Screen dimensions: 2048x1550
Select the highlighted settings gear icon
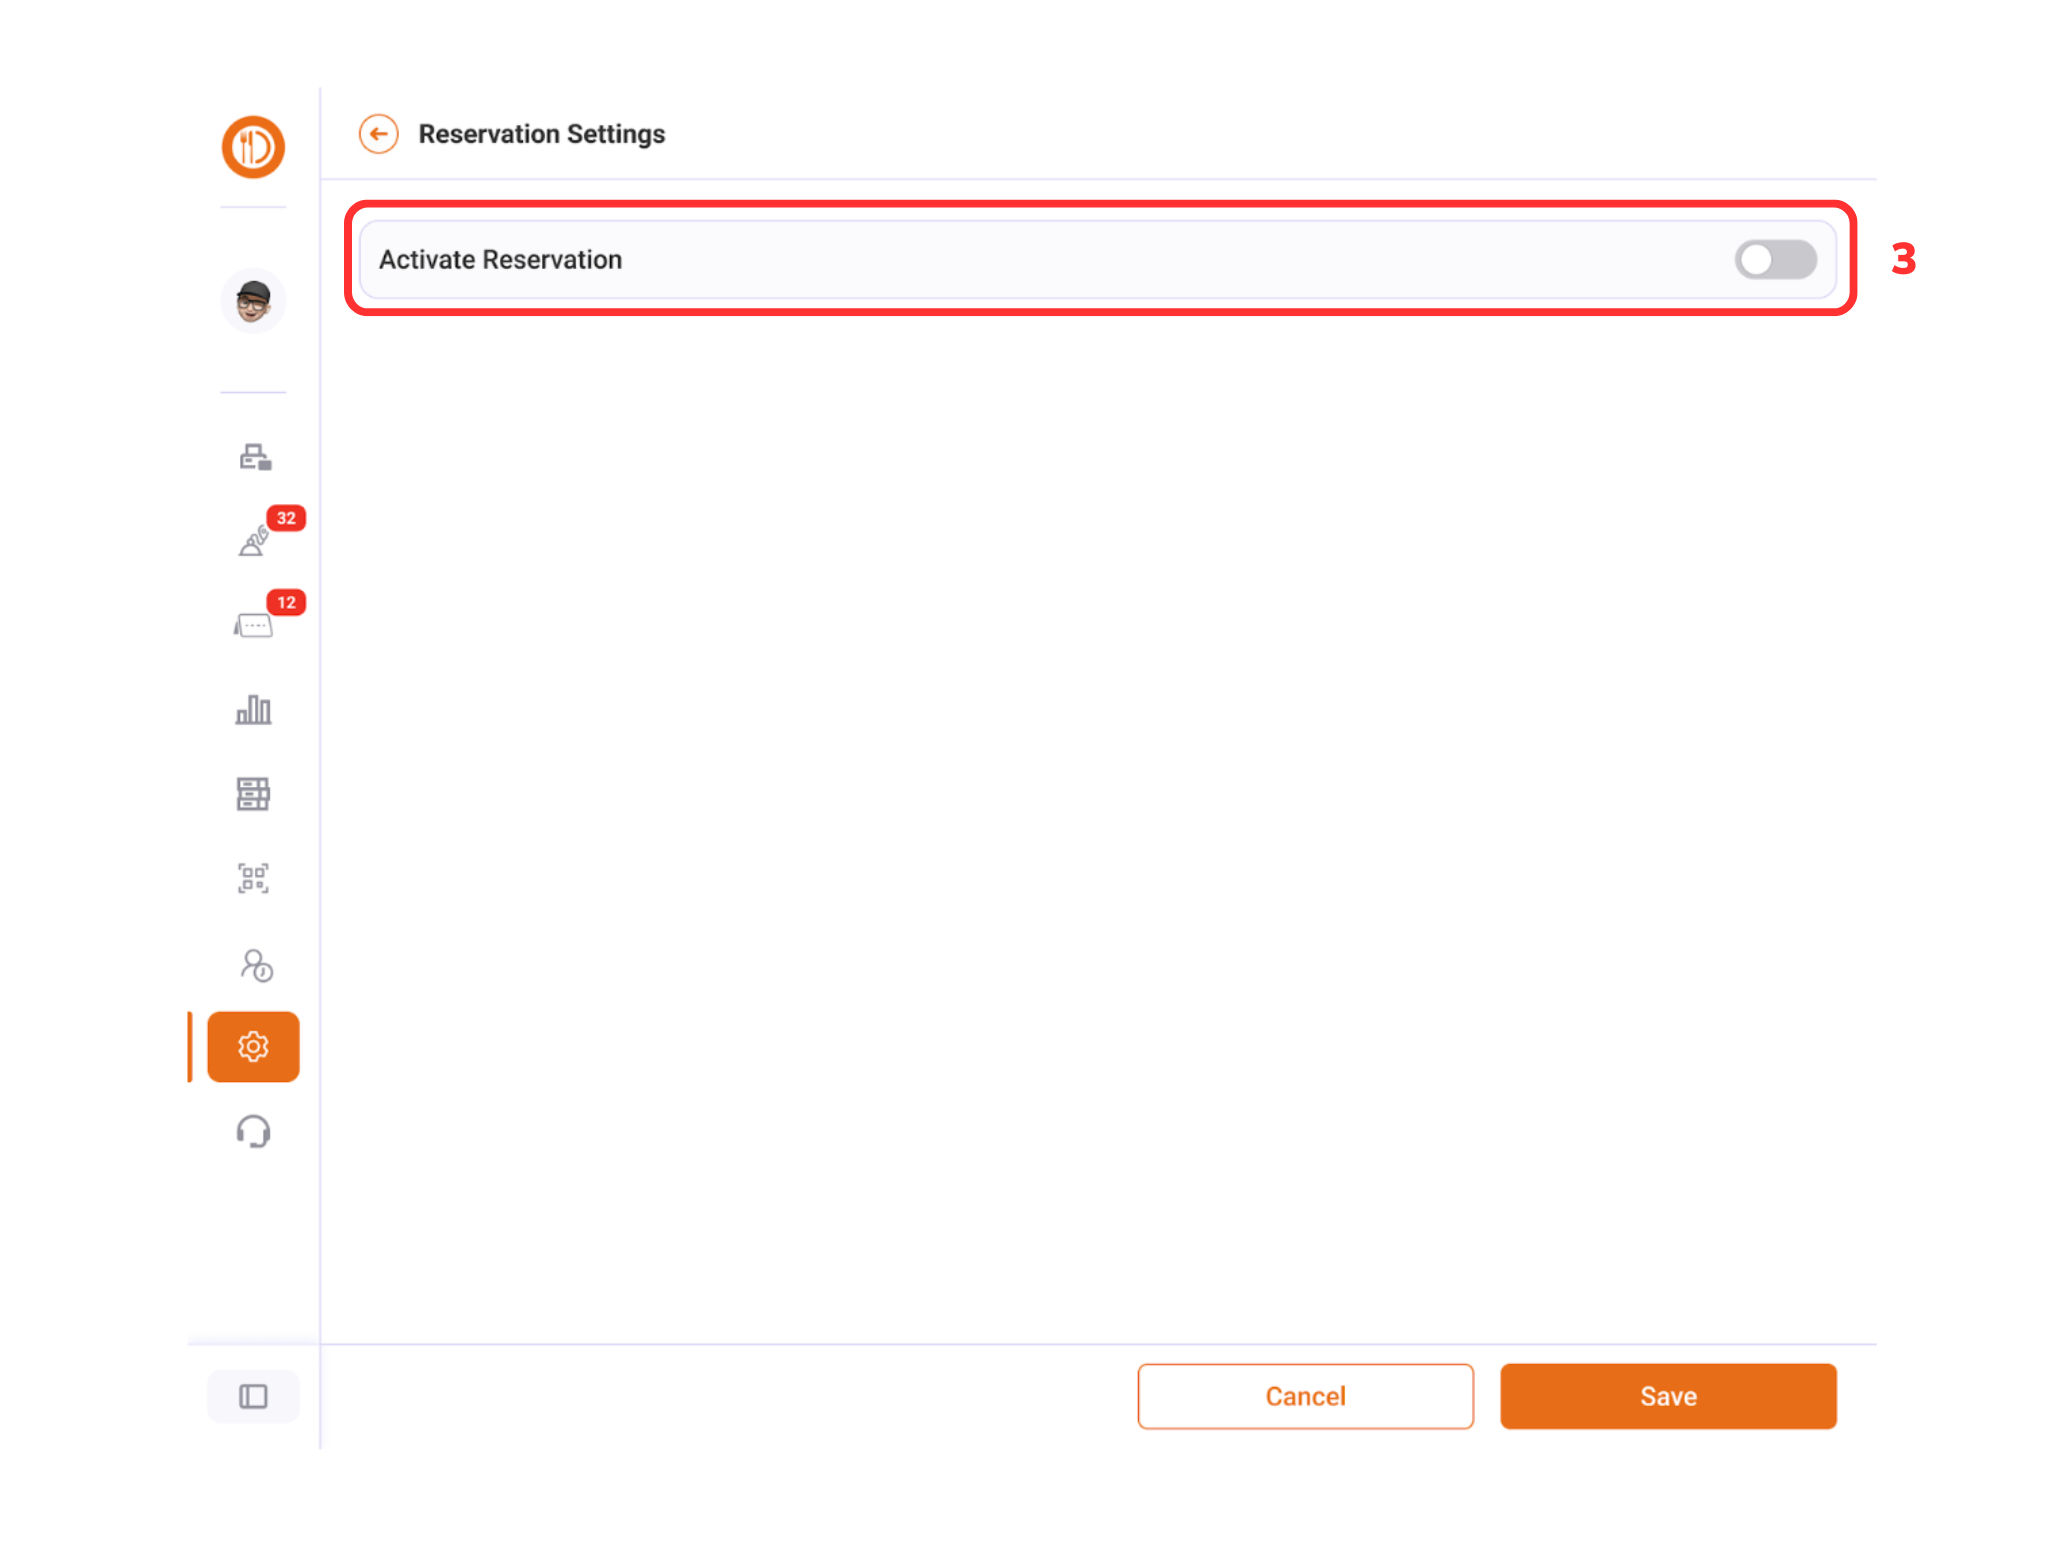[x=253, y=1046]
